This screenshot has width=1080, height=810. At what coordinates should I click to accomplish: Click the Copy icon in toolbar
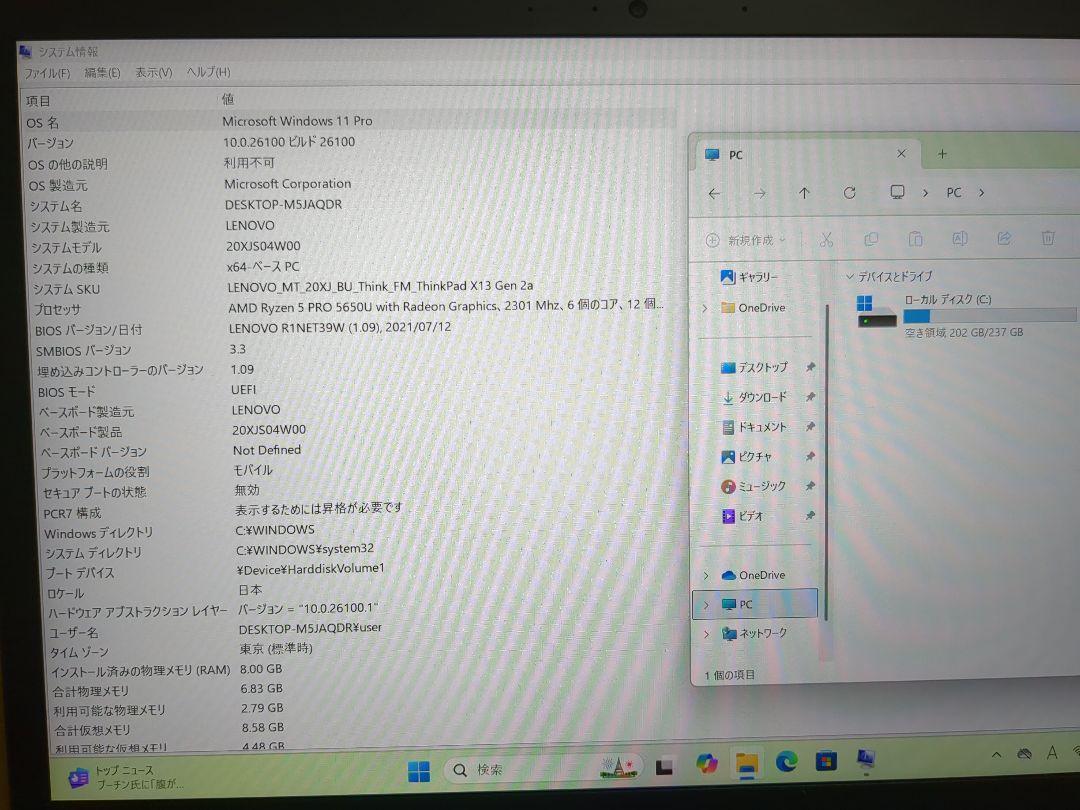tap(871, 239)
